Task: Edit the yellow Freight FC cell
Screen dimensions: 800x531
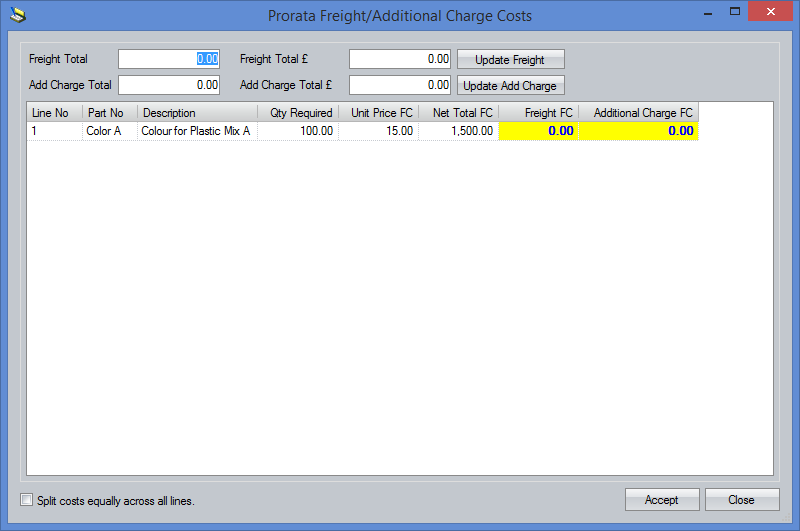Action: pyautogui.click(x=538, y=131)
